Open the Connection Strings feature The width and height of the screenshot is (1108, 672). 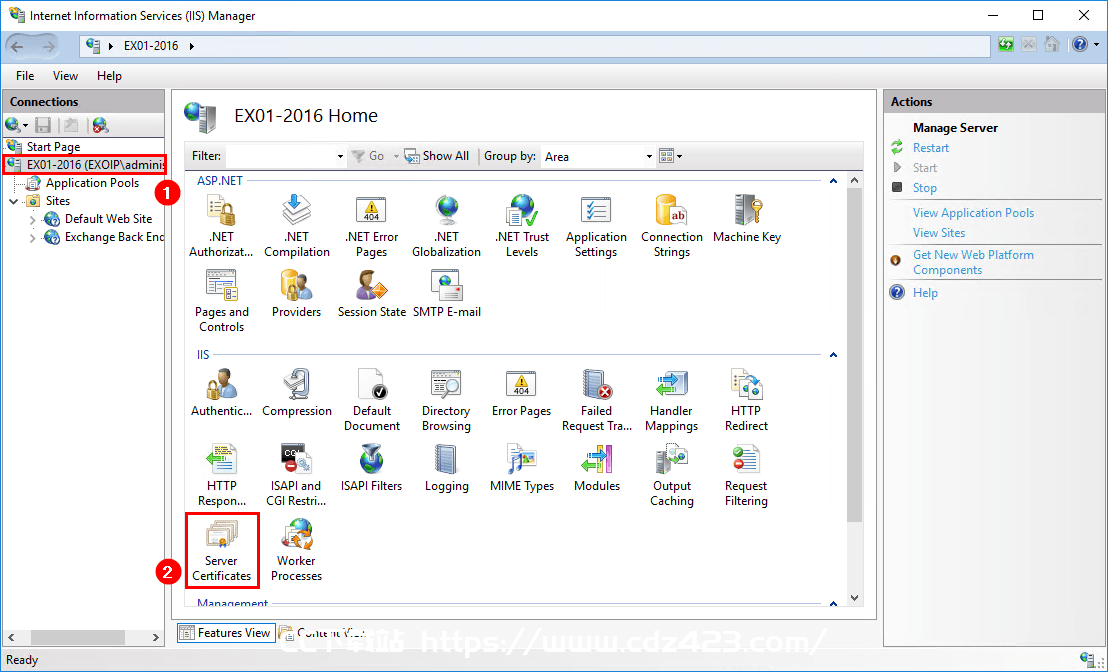pos(672,226)
